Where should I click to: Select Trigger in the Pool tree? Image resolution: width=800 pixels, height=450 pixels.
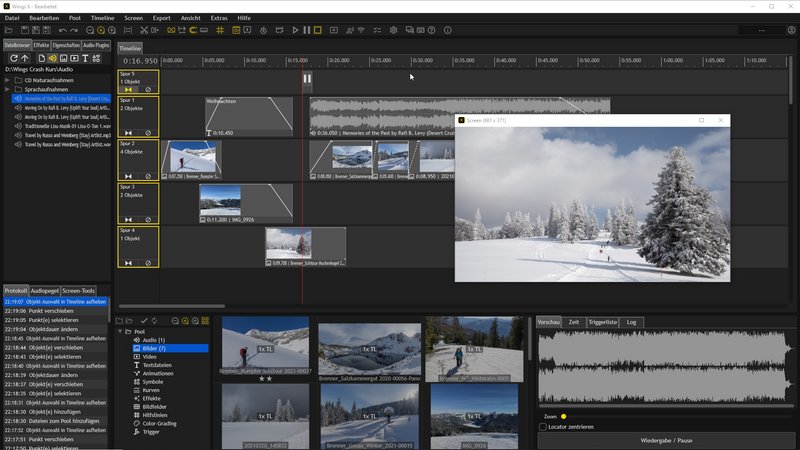coord(151,432)
